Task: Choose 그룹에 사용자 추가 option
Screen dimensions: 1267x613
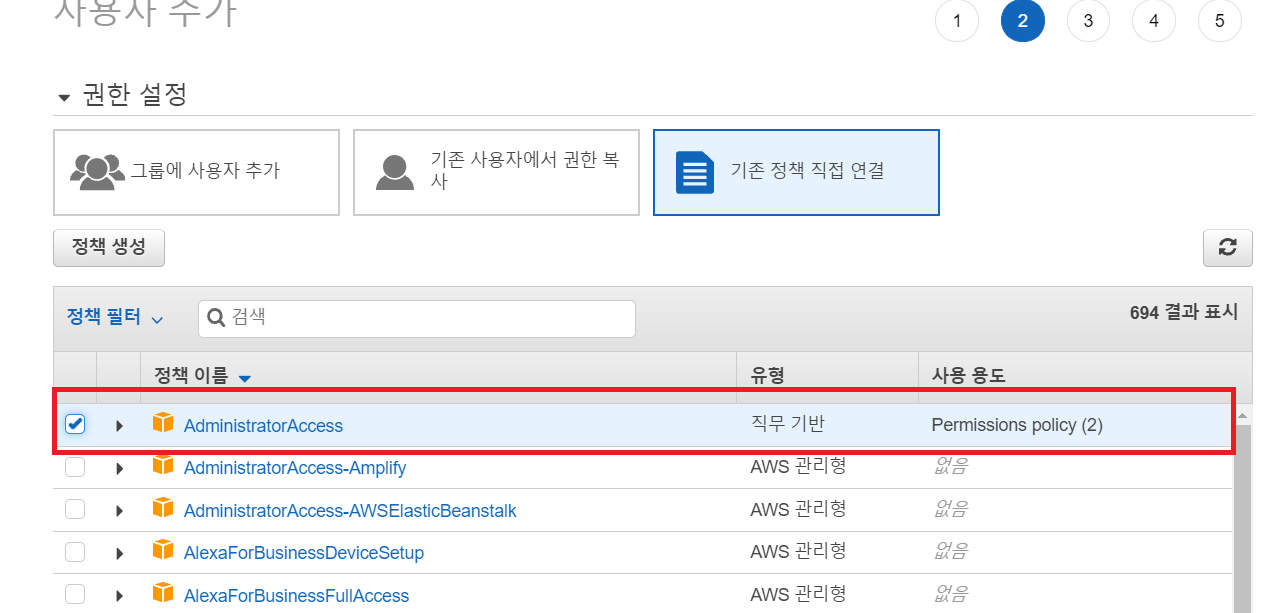Action: (196, 172)
